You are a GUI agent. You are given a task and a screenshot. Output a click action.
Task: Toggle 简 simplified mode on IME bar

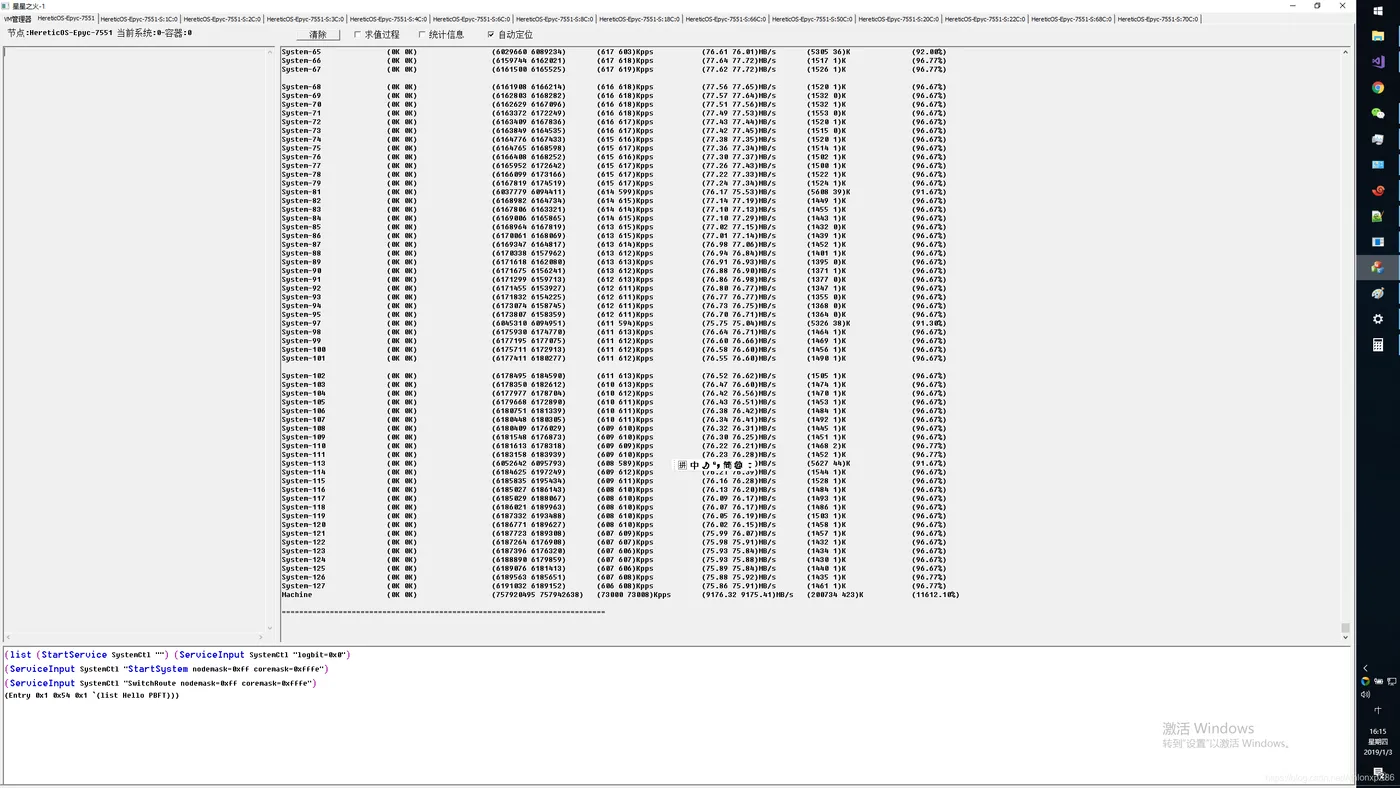727,465
